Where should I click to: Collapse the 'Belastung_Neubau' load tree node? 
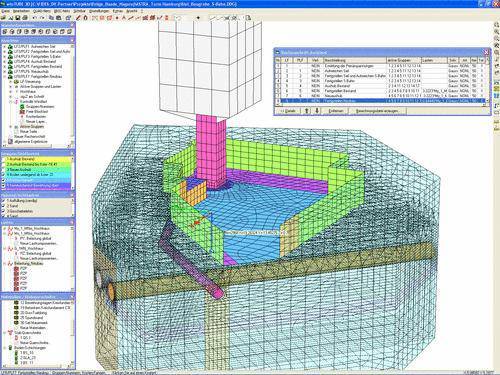tap(4, 263)
